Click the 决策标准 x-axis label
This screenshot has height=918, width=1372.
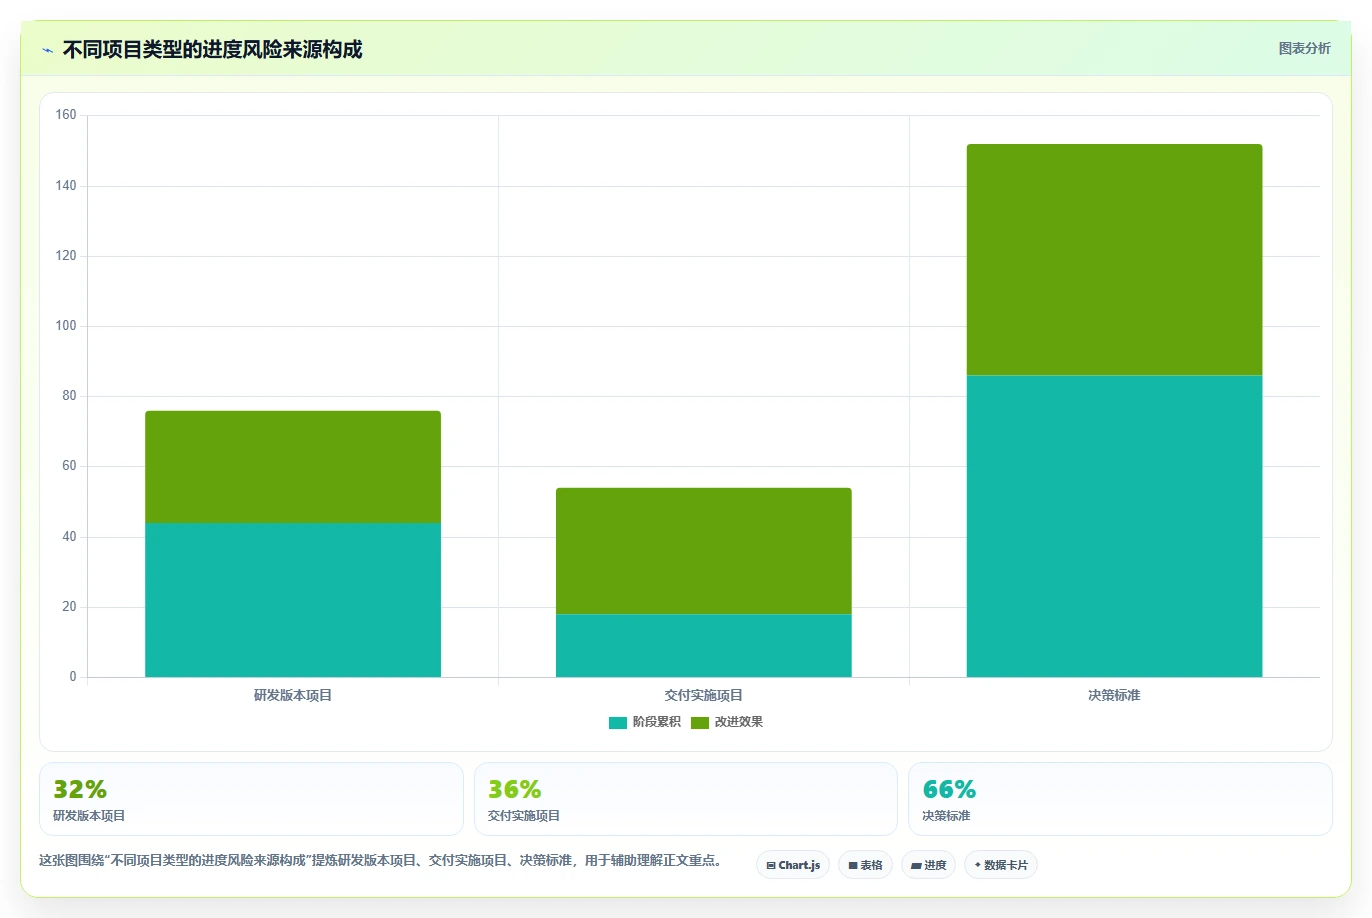point(1114,695)
